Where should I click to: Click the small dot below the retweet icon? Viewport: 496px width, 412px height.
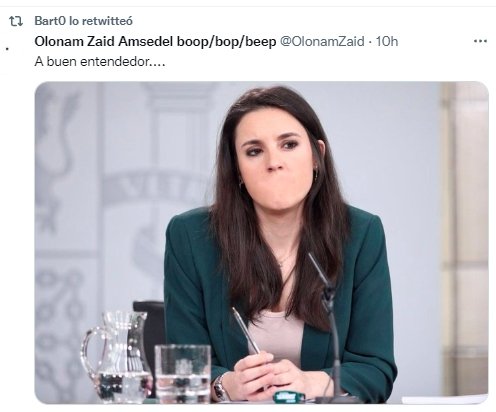[x=7, y=49]
